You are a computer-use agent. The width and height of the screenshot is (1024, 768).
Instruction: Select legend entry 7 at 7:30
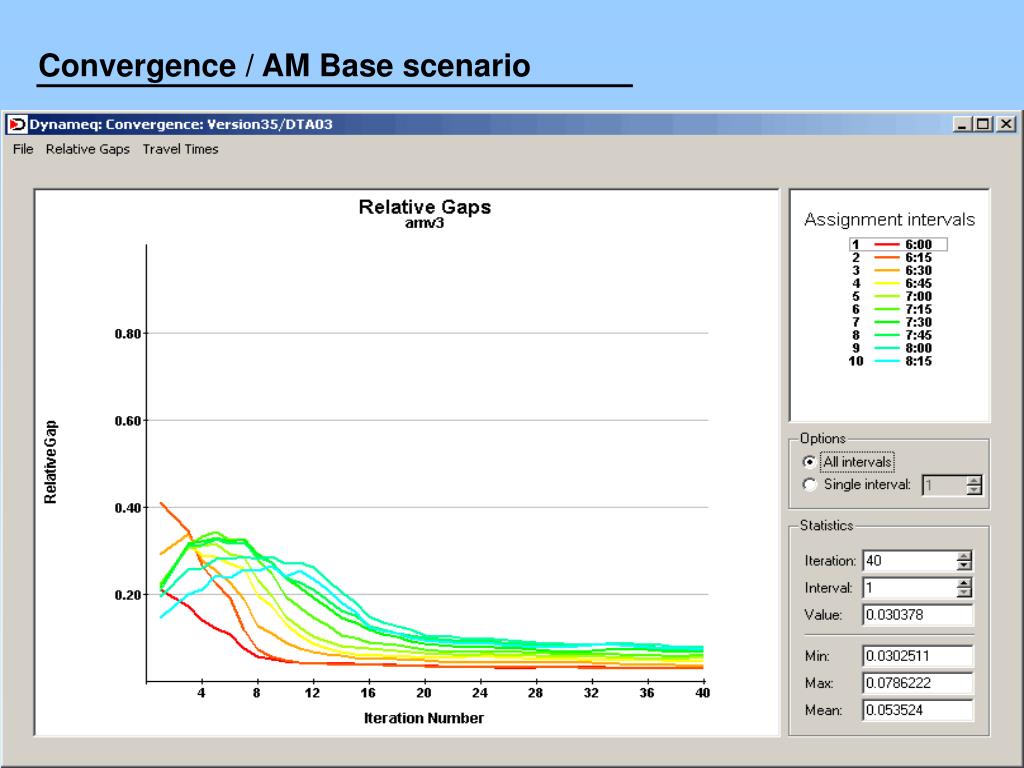(892, 322)
